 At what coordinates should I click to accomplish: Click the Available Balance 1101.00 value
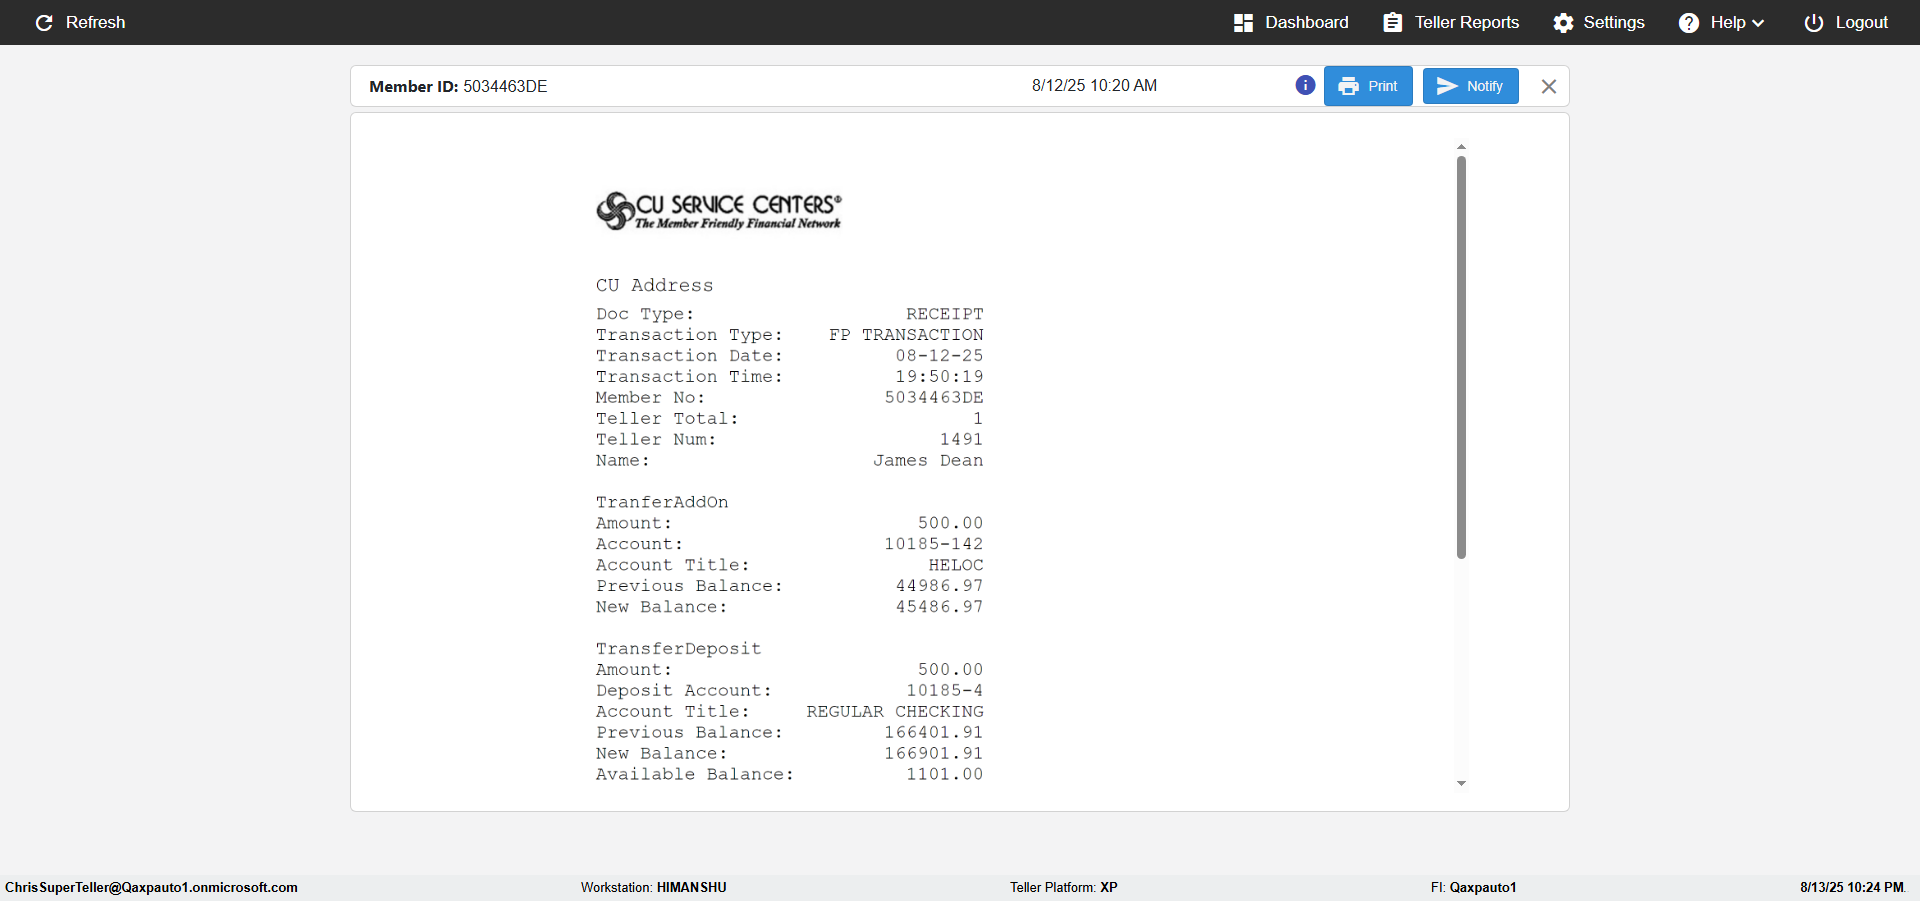[x=945, y=774]
